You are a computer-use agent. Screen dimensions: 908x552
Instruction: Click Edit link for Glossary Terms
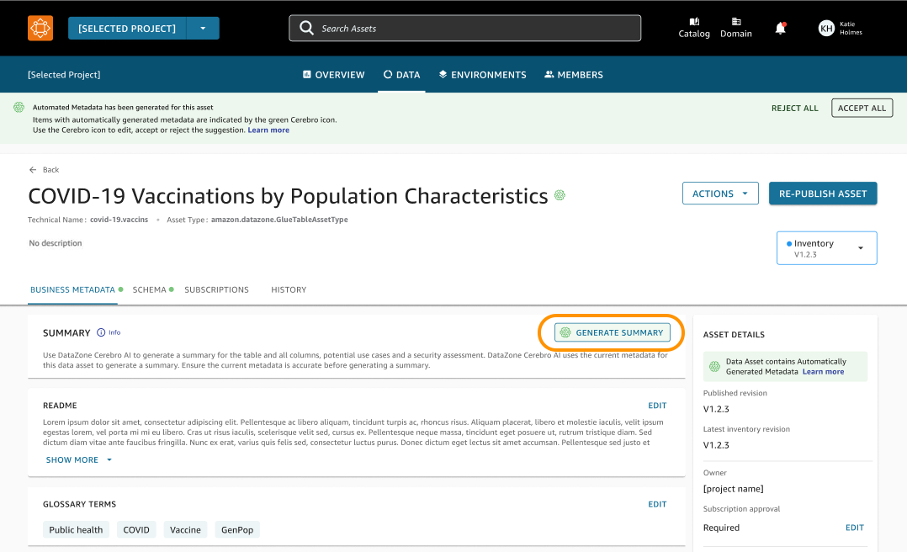(x=657, y=504)
